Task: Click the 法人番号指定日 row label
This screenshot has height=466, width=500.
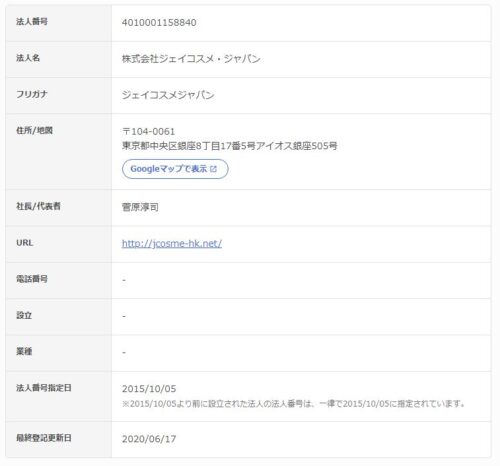Action: (44, 388)
